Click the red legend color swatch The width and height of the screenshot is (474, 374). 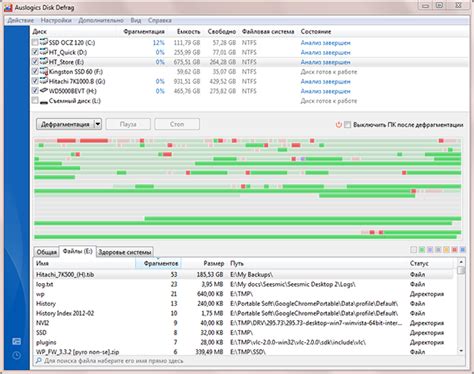click(x=454, y=250)
